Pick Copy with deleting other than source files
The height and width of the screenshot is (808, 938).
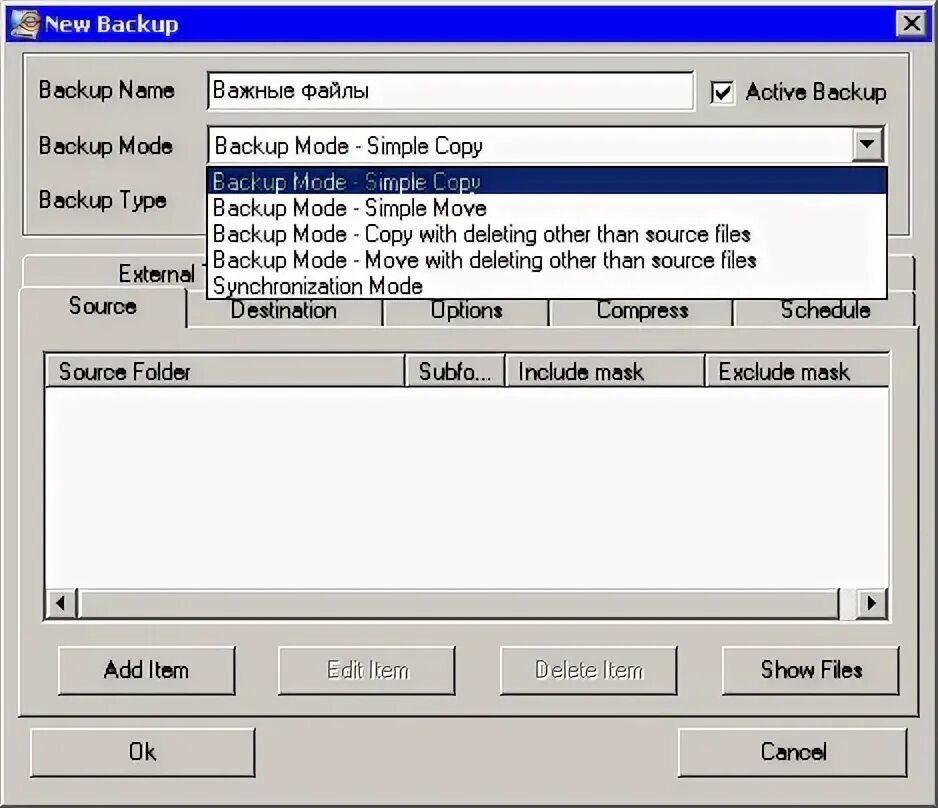pyautogui.click(x=546, y=234)
